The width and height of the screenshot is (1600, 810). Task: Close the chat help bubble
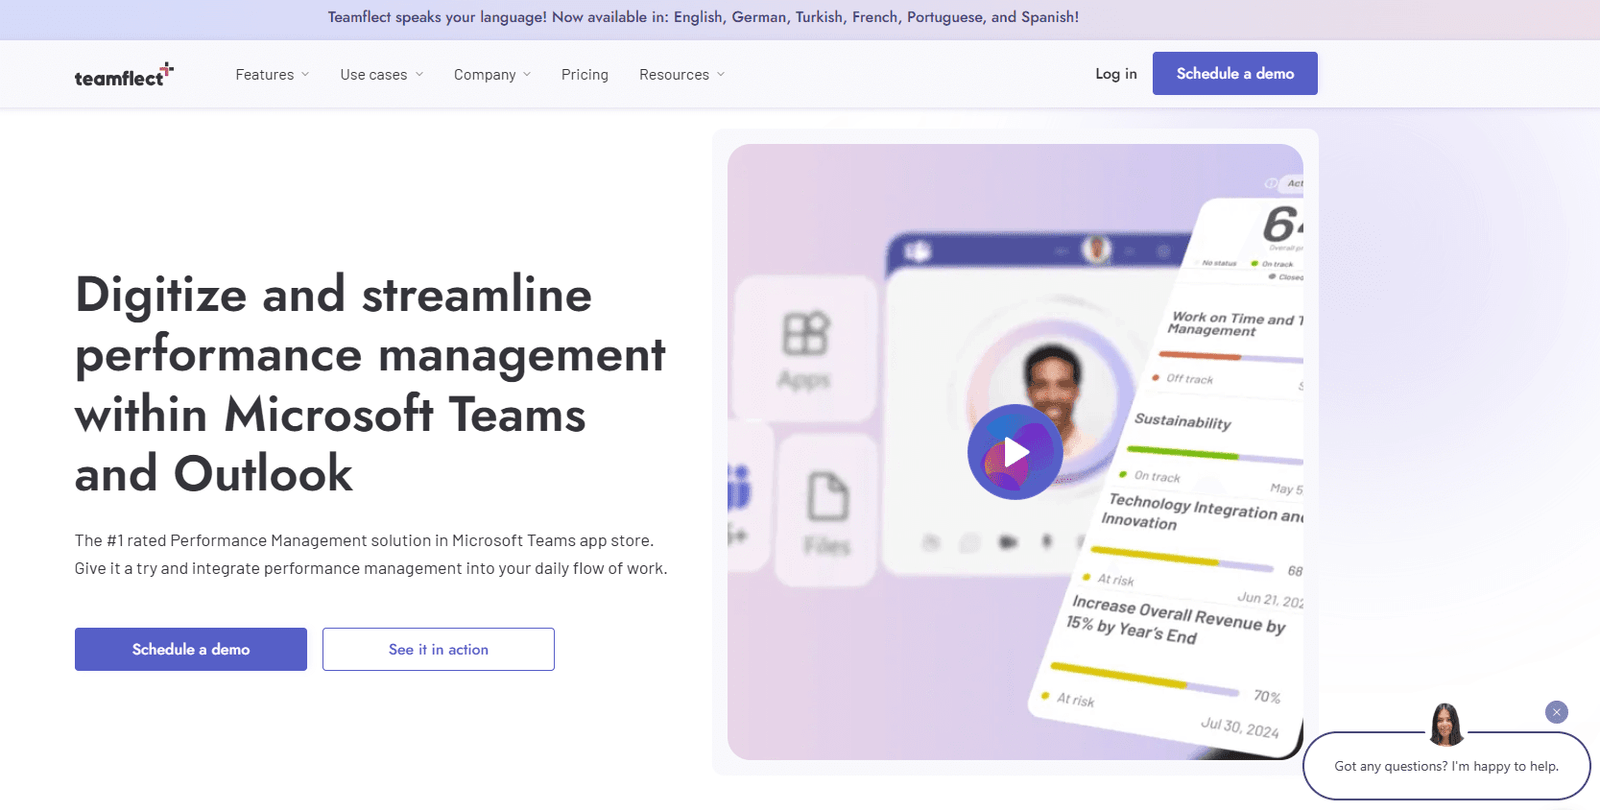(1556, 712)
